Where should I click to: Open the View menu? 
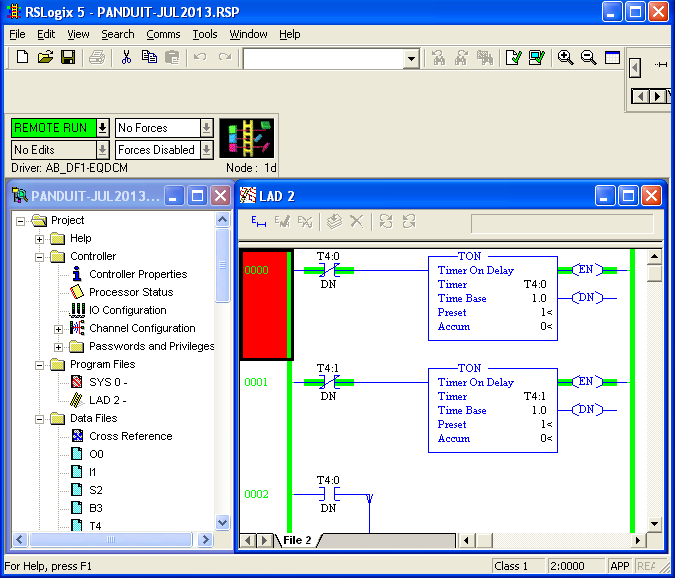coord(78,34)
